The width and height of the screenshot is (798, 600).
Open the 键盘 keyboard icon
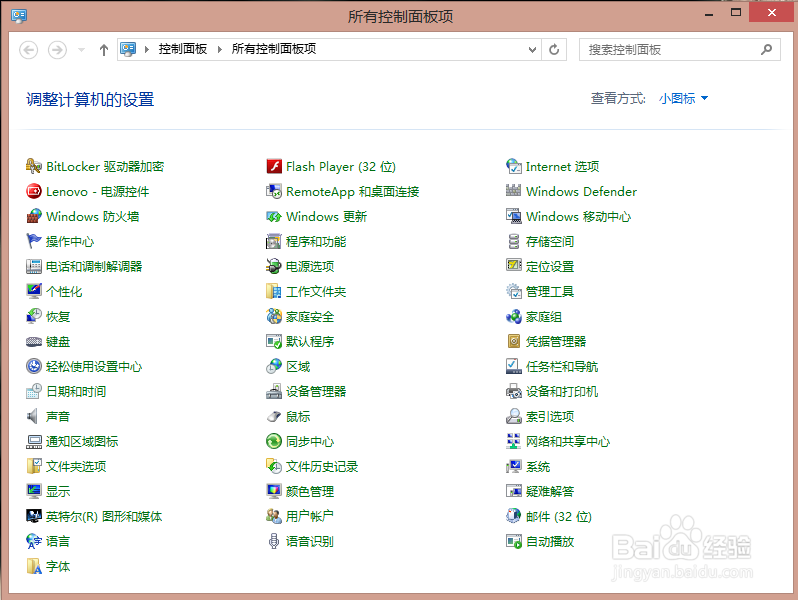(34, 341)
